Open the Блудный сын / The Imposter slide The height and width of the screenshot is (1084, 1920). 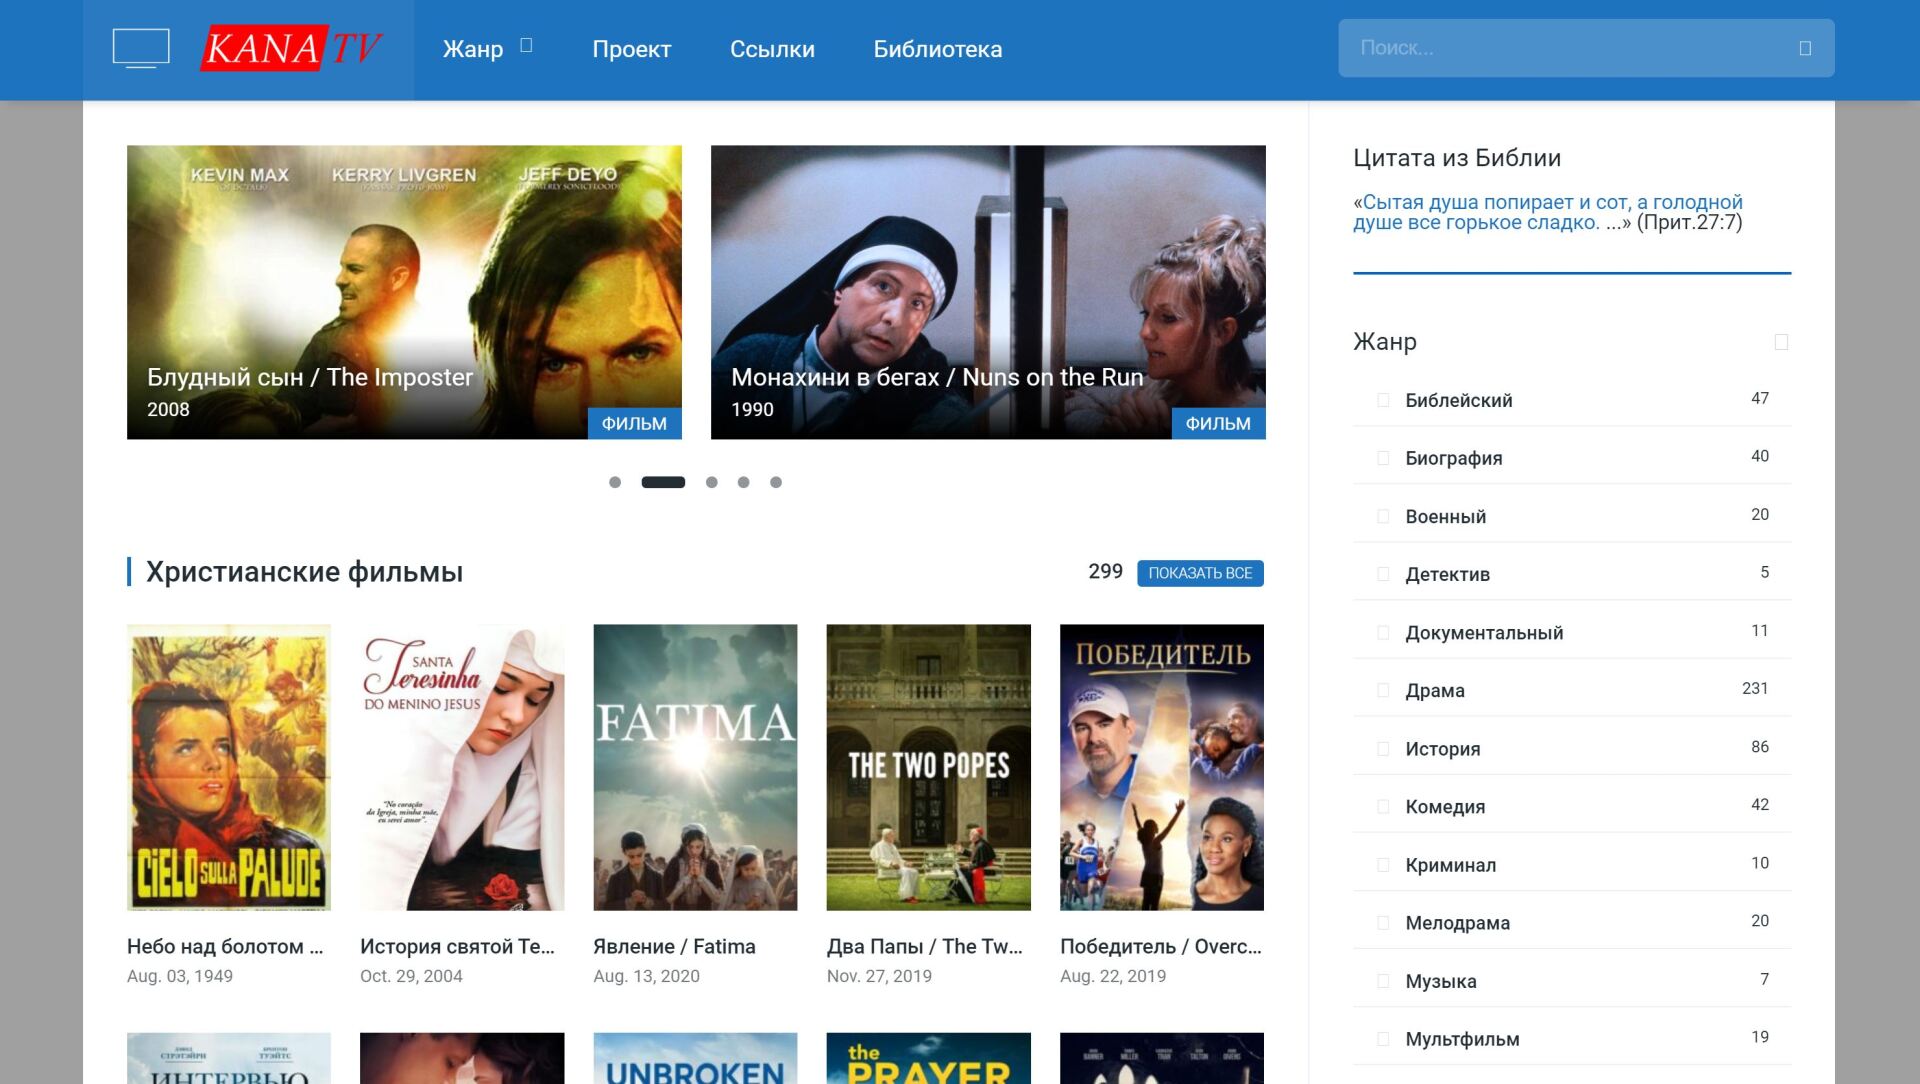[x=404, y=292]
